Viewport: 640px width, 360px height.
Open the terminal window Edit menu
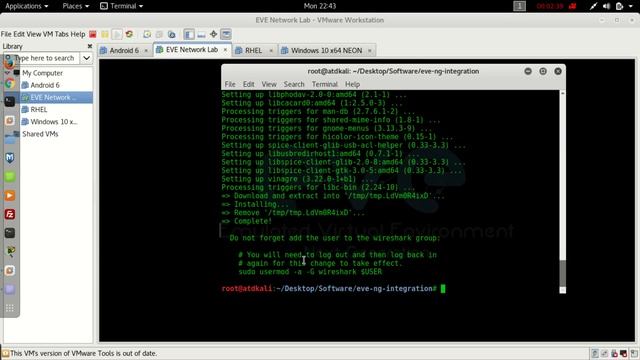249,84
